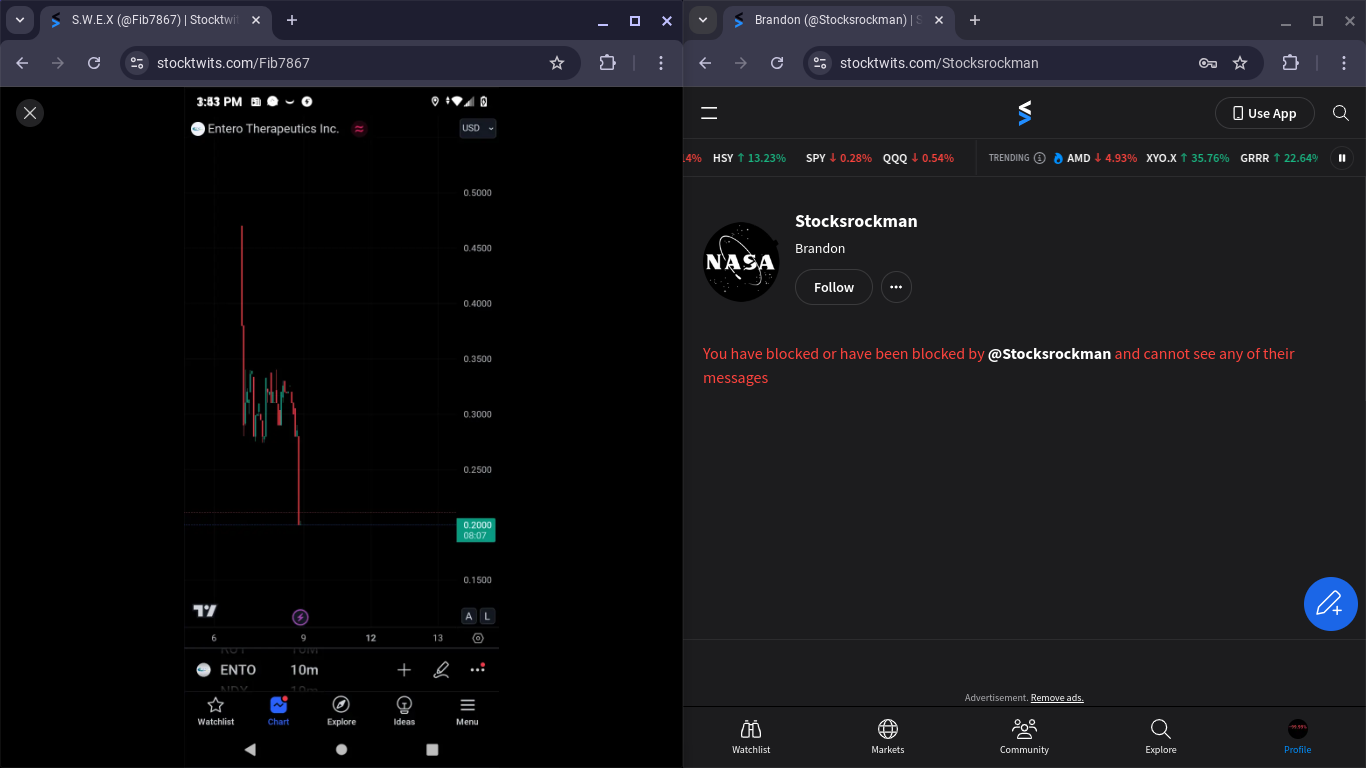
Task: Click site info icon for stocktwits.com/Fib7867
Action: pos(137,63)
